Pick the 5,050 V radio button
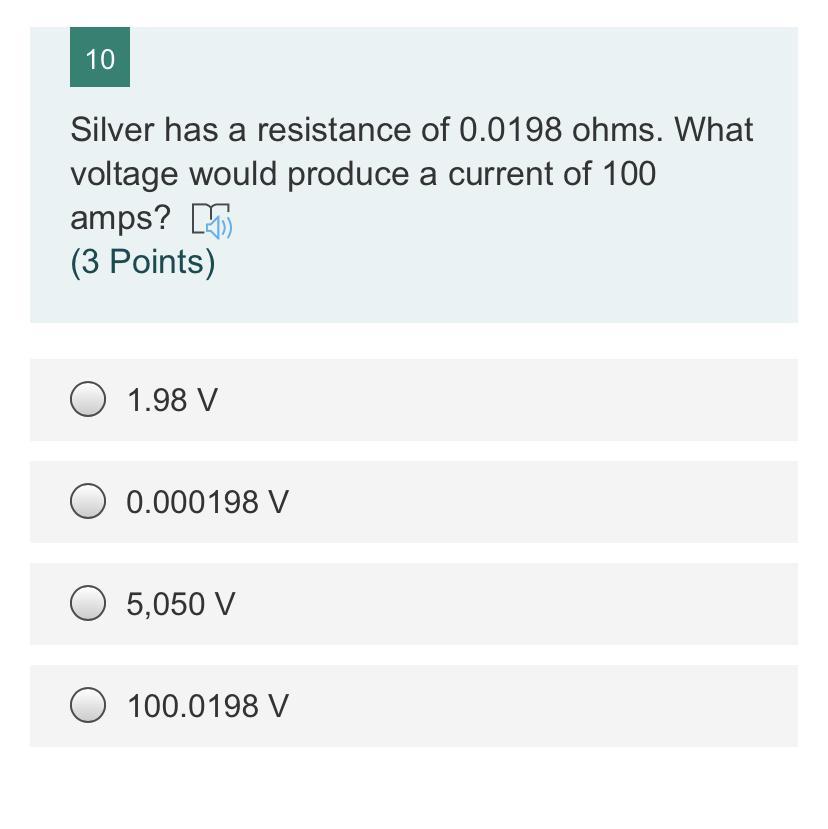Screen dimensions: 828x829 point(88,604)
